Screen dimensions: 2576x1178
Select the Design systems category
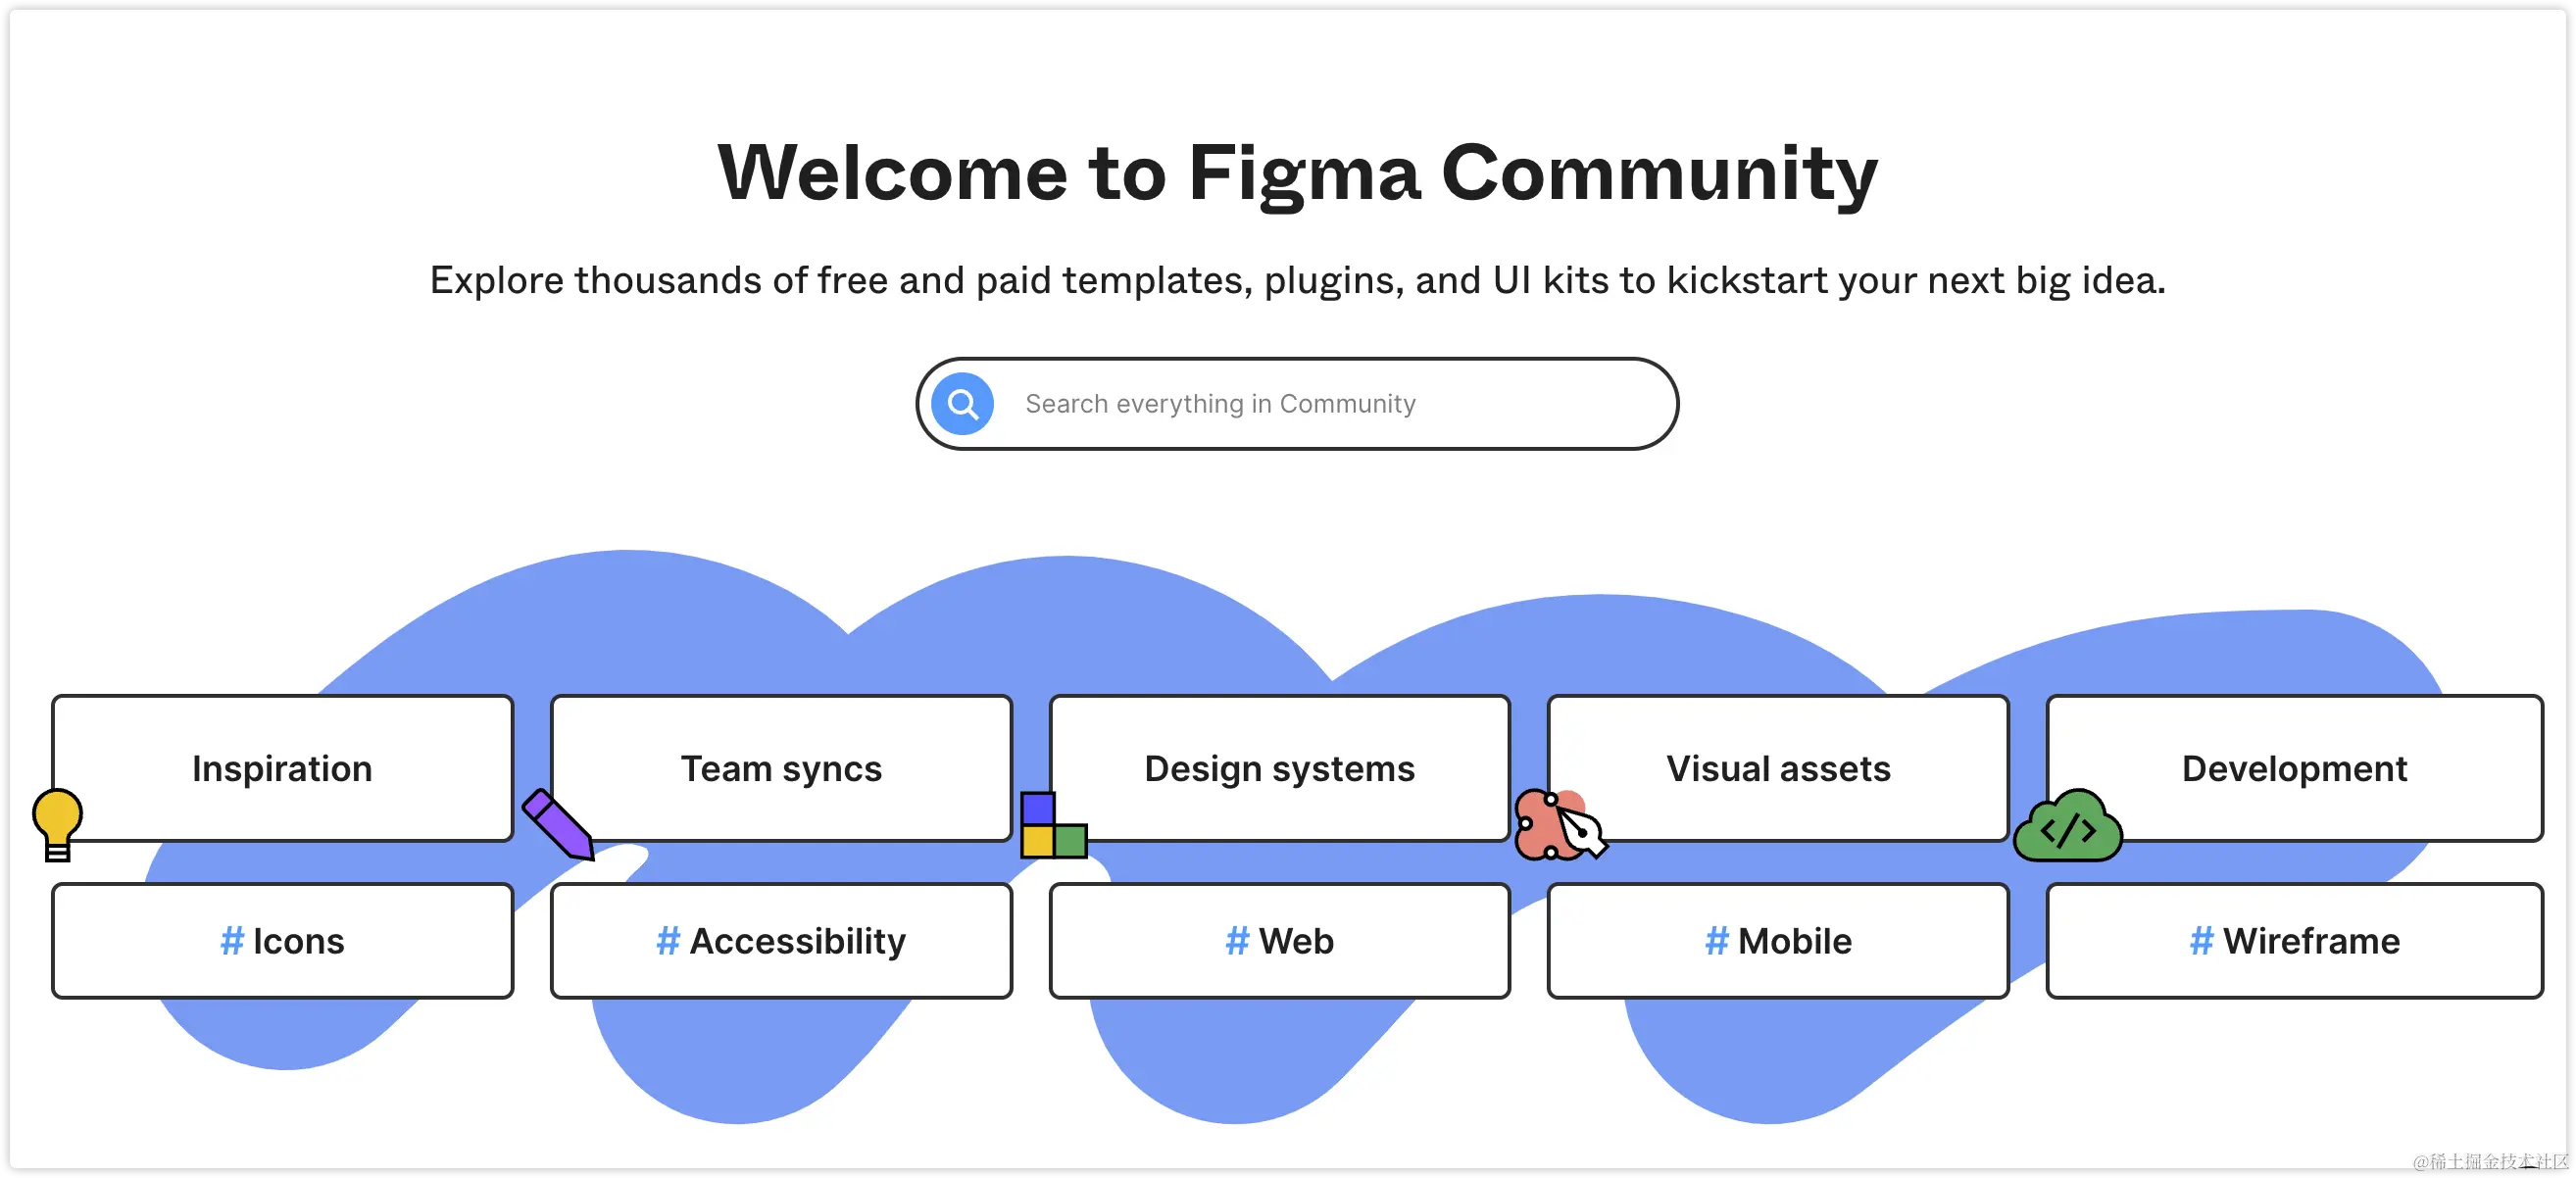click(x=1279, y=768)
